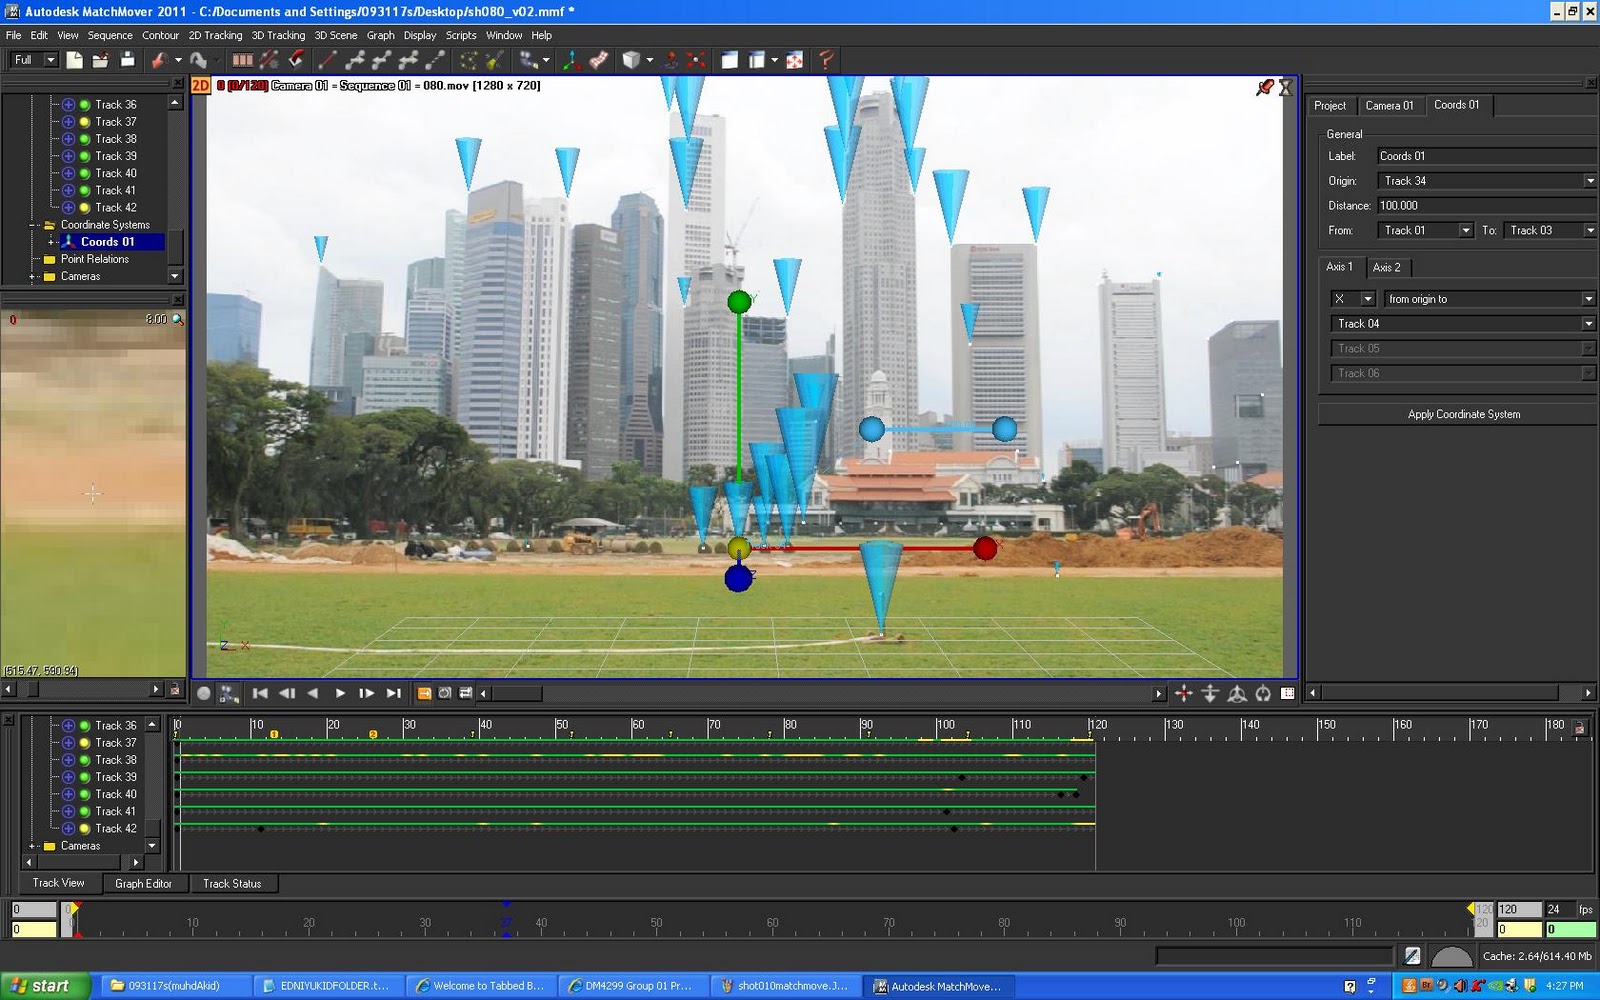Save the current MatchMover project
This screenshot has height=1000, width=1600.
point(127,60)
